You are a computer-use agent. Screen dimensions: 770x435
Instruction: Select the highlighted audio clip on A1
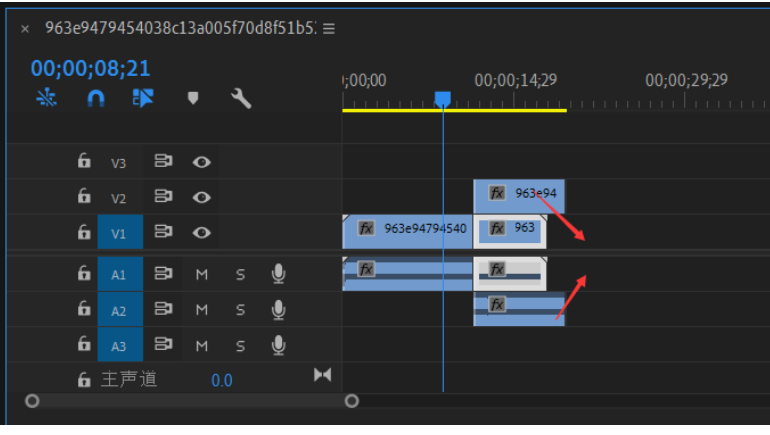(510, 273)
